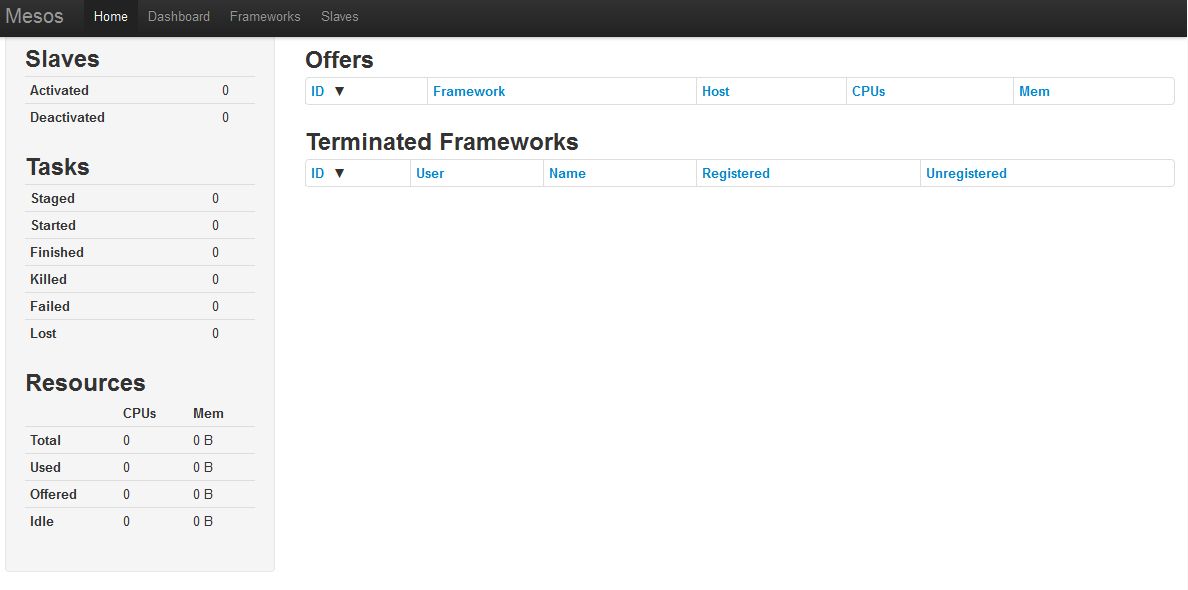Sort Terminated Frameworks by Name

[567, 173]
